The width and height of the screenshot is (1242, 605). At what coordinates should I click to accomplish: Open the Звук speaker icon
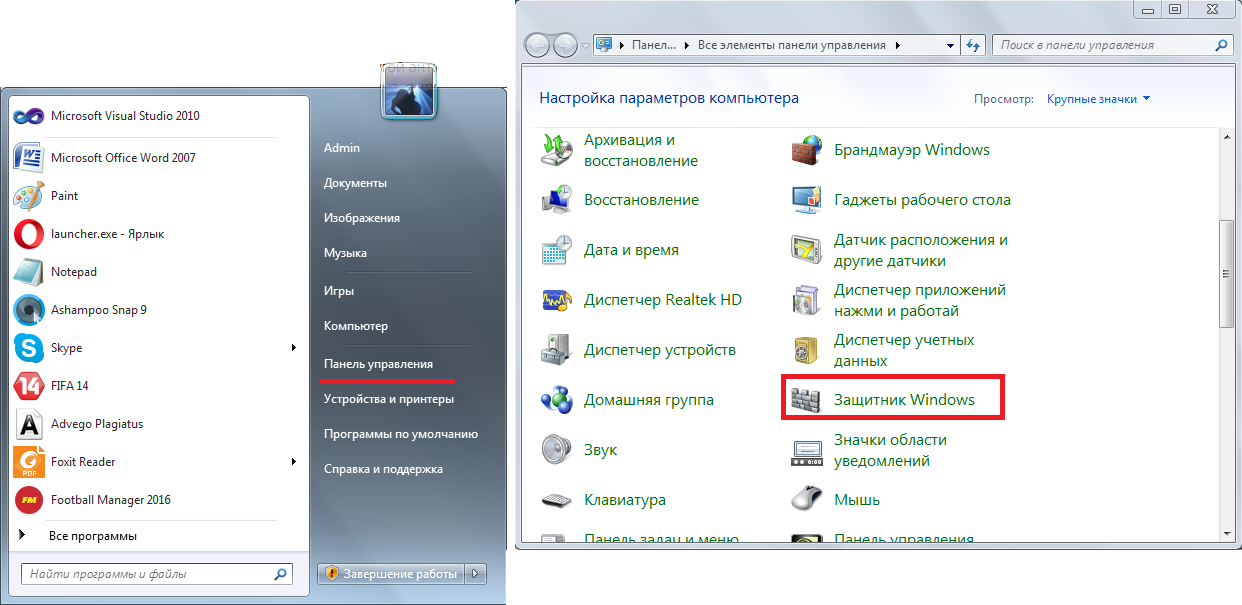557,450
